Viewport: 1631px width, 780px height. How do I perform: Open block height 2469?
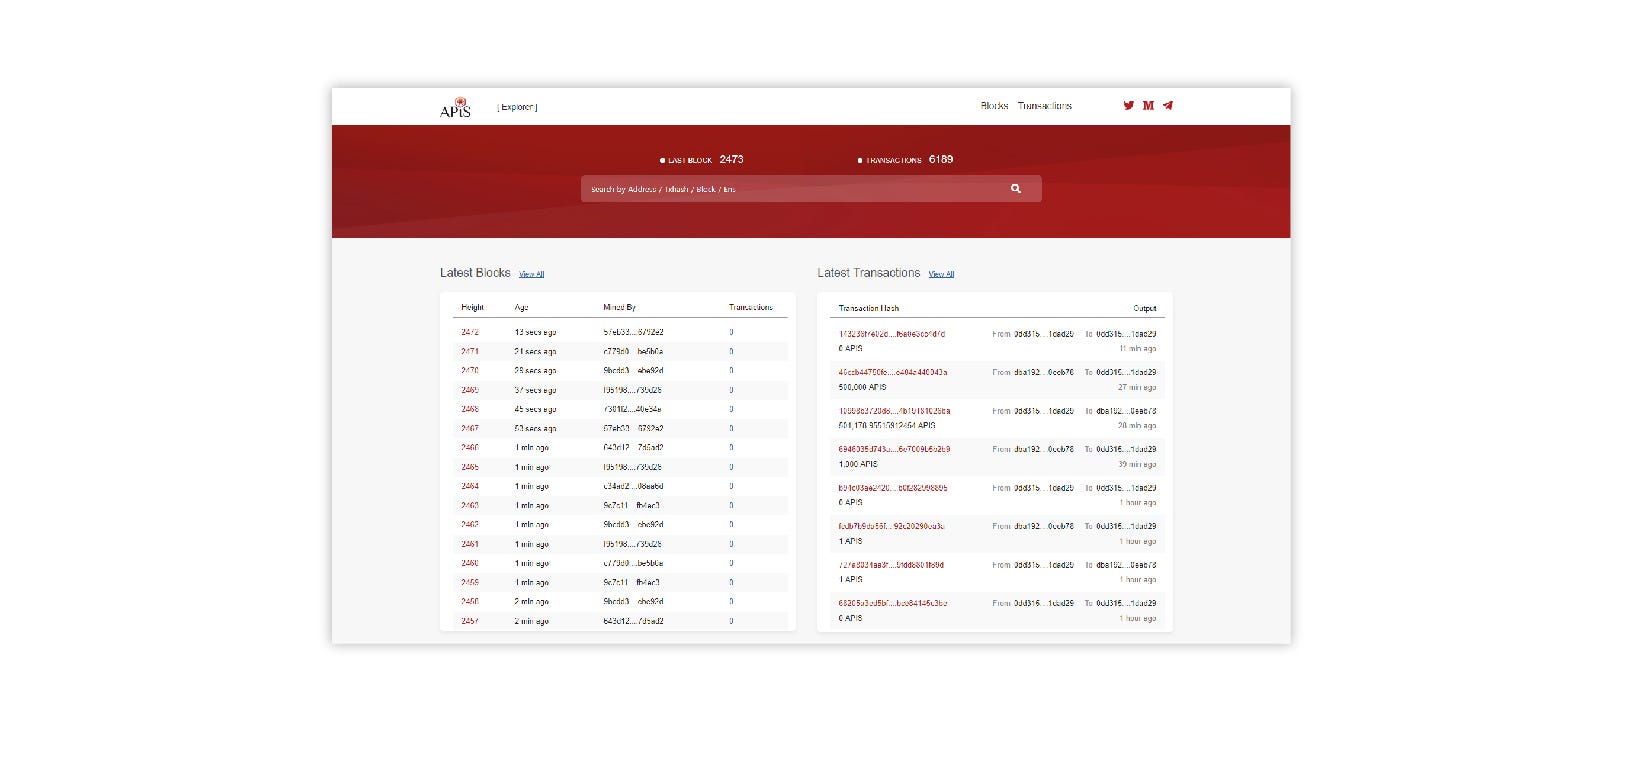pos(470,390)
